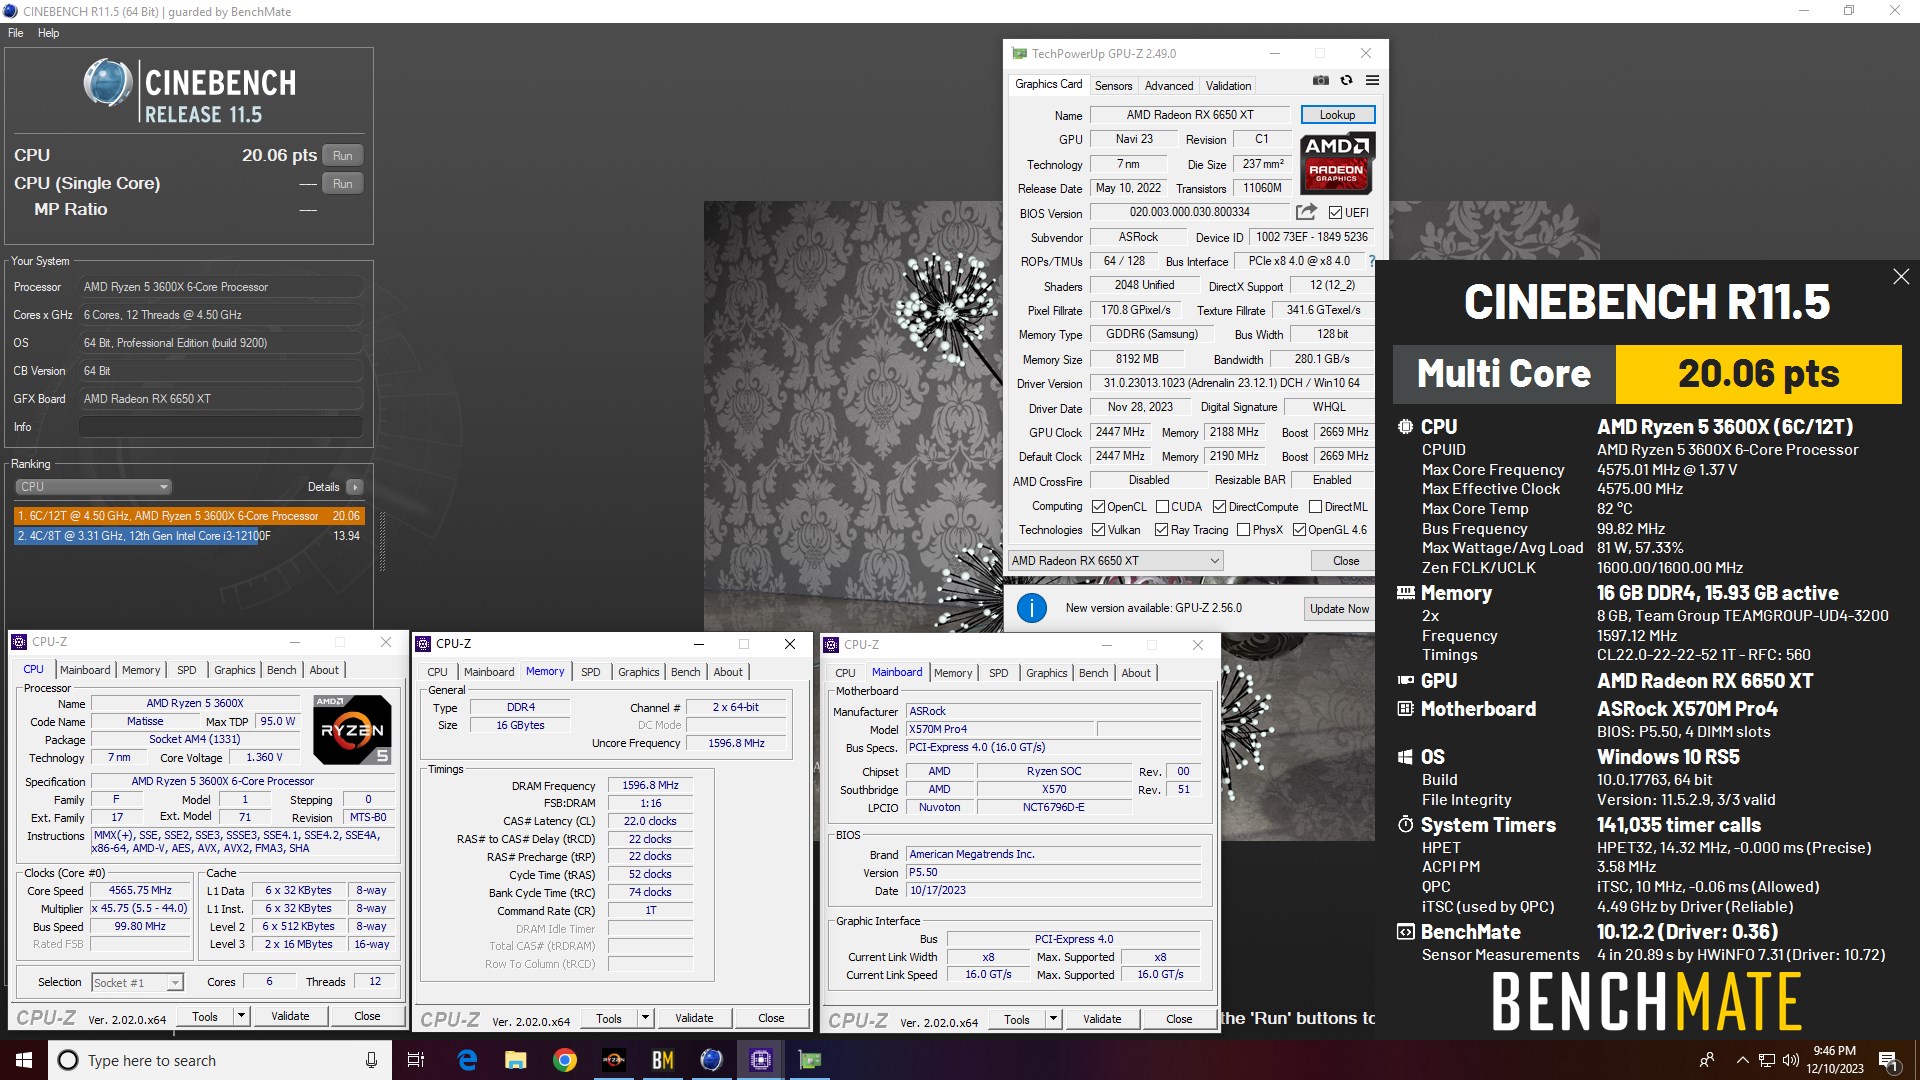Click the Cinebench Info input field

click(220, 427)
